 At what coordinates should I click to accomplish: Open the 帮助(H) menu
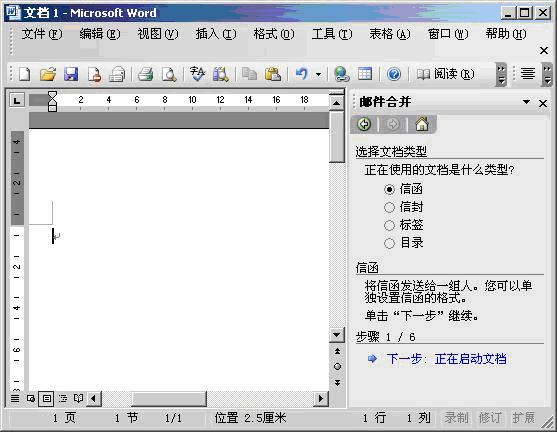[x=506, y=34]
